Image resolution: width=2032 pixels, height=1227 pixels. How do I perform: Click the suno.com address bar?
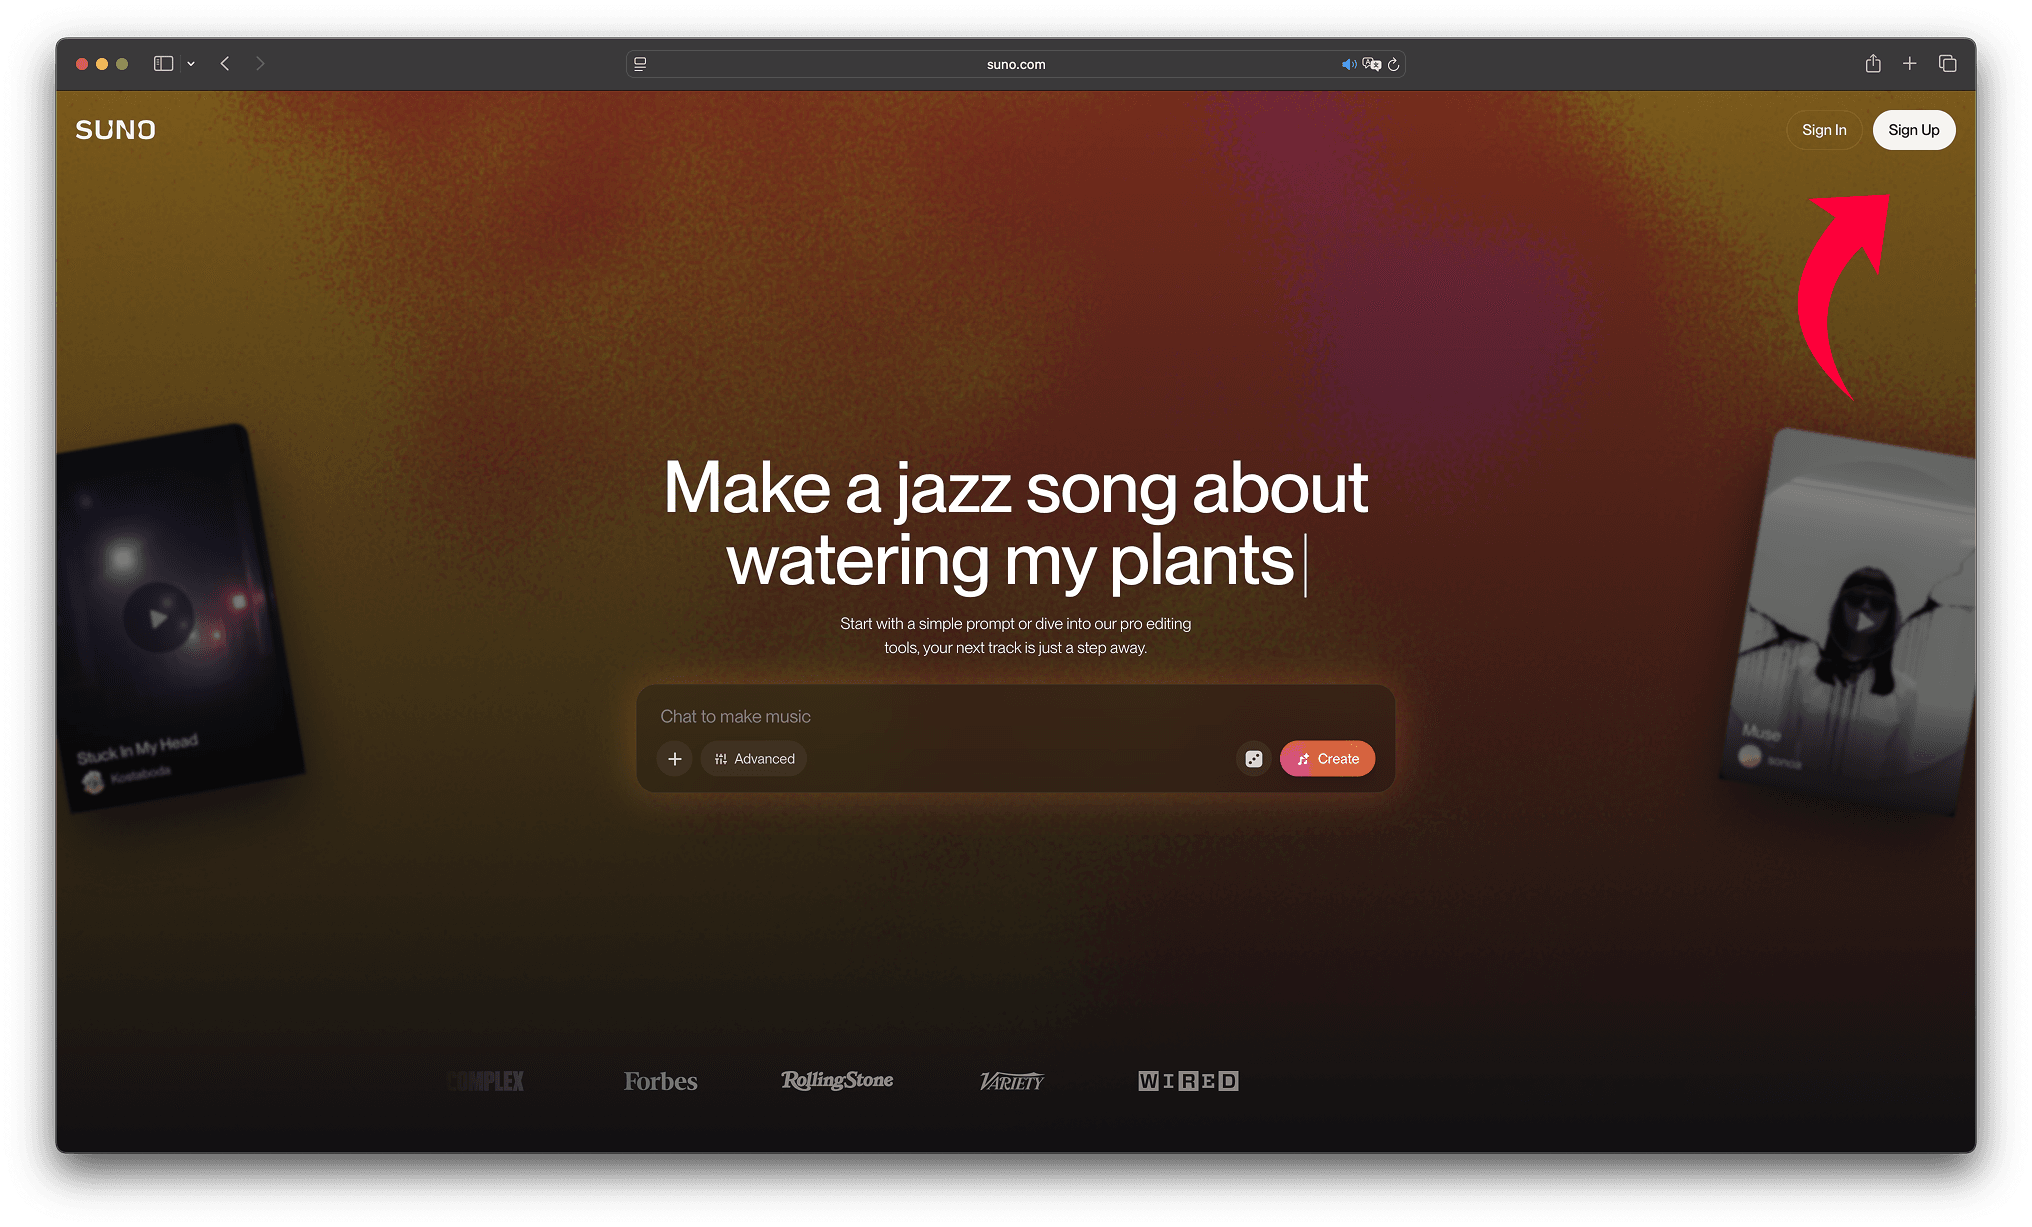pyautogui.click(x=1015, y=64)
